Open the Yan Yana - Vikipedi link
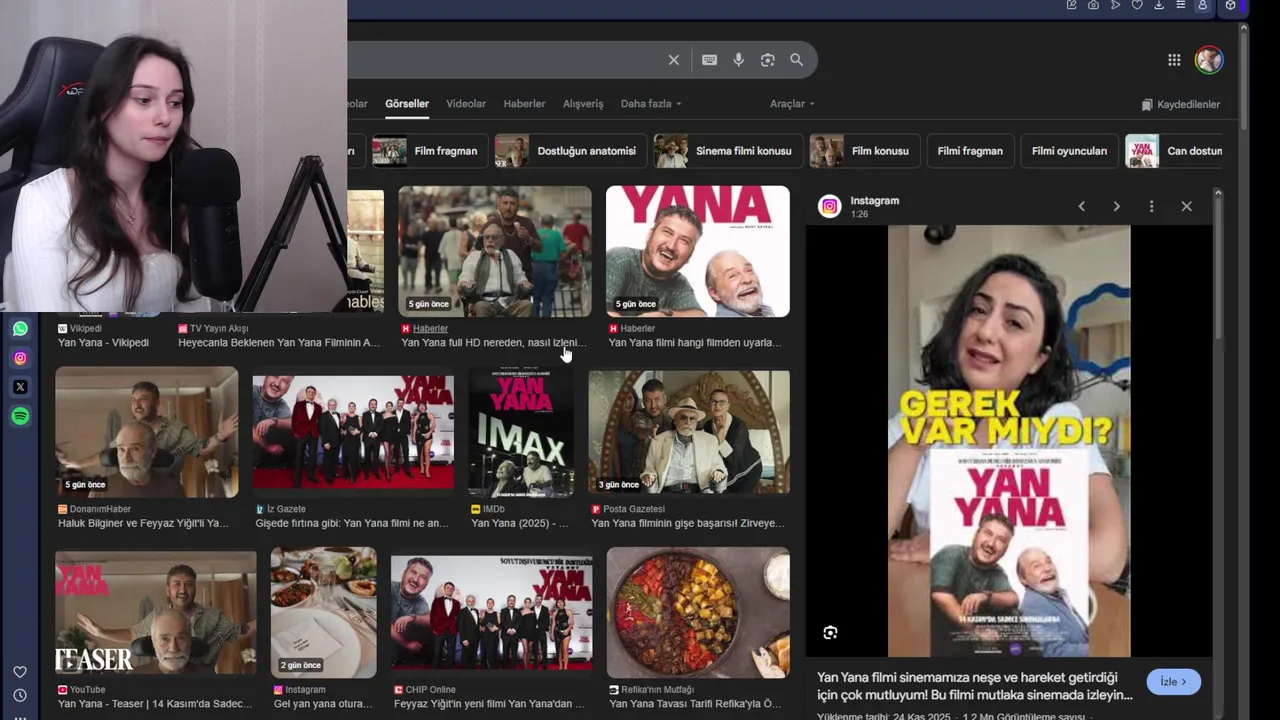 point(103,343)
